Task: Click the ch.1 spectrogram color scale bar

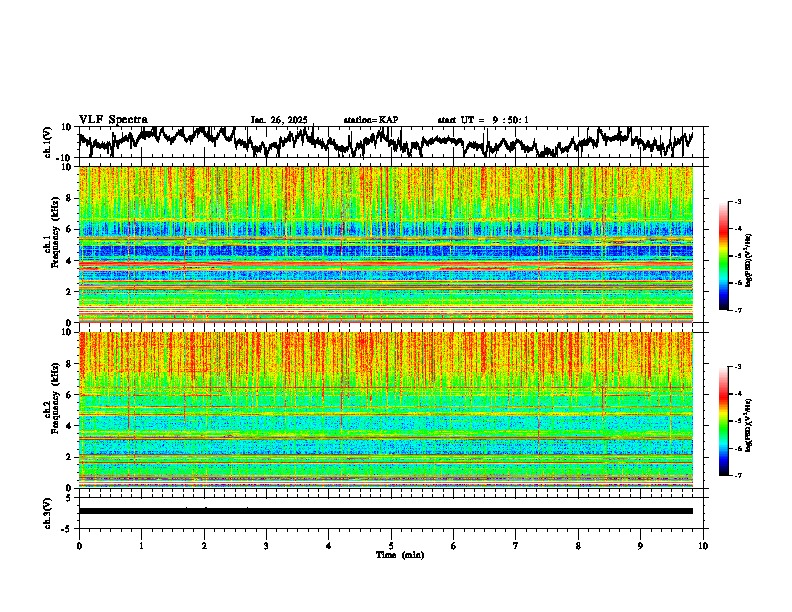Action: [x=723, y=256]
